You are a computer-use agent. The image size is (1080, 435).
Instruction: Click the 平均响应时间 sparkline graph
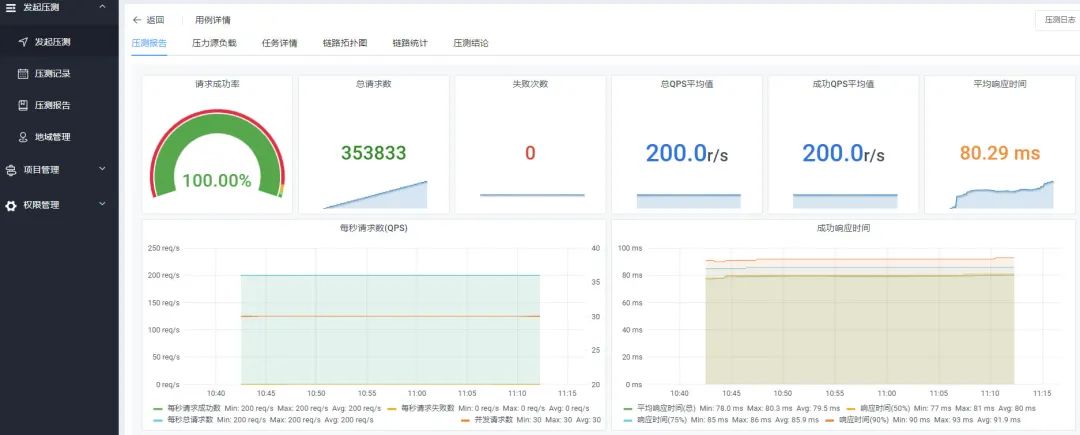pos(1001,195)
